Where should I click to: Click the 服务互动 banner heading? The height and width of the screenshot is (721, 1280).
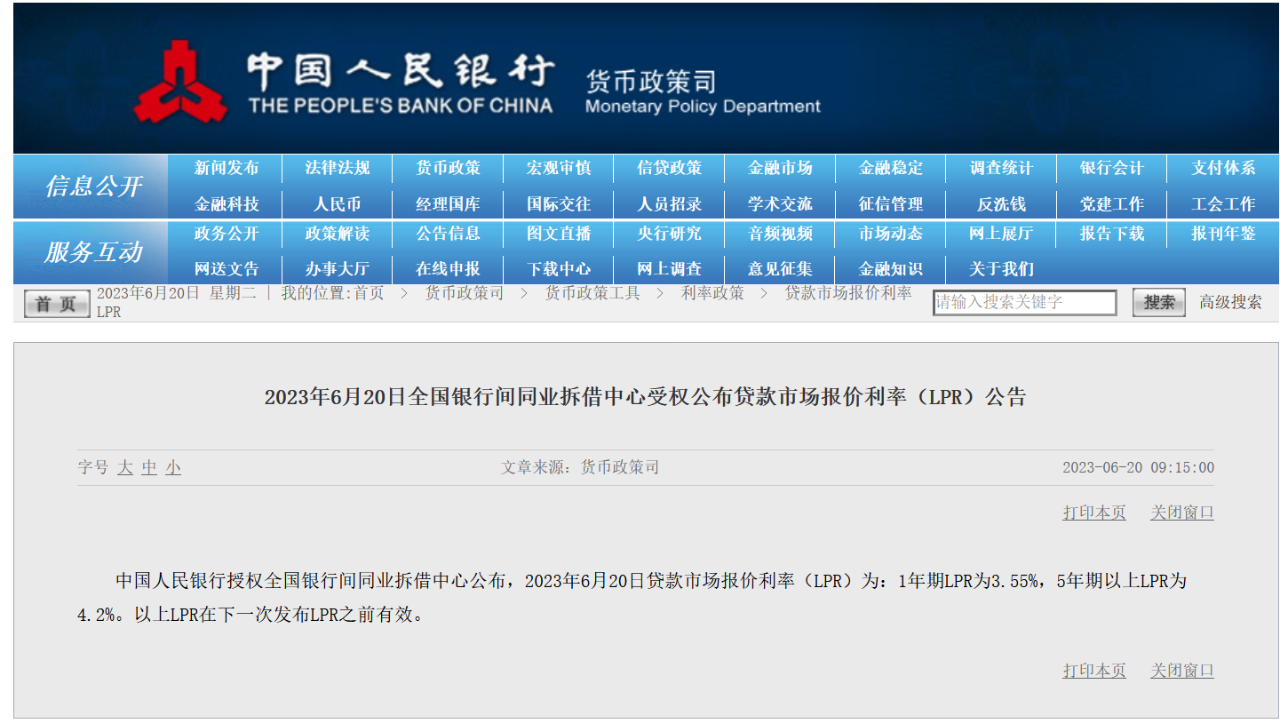[93, 252]
